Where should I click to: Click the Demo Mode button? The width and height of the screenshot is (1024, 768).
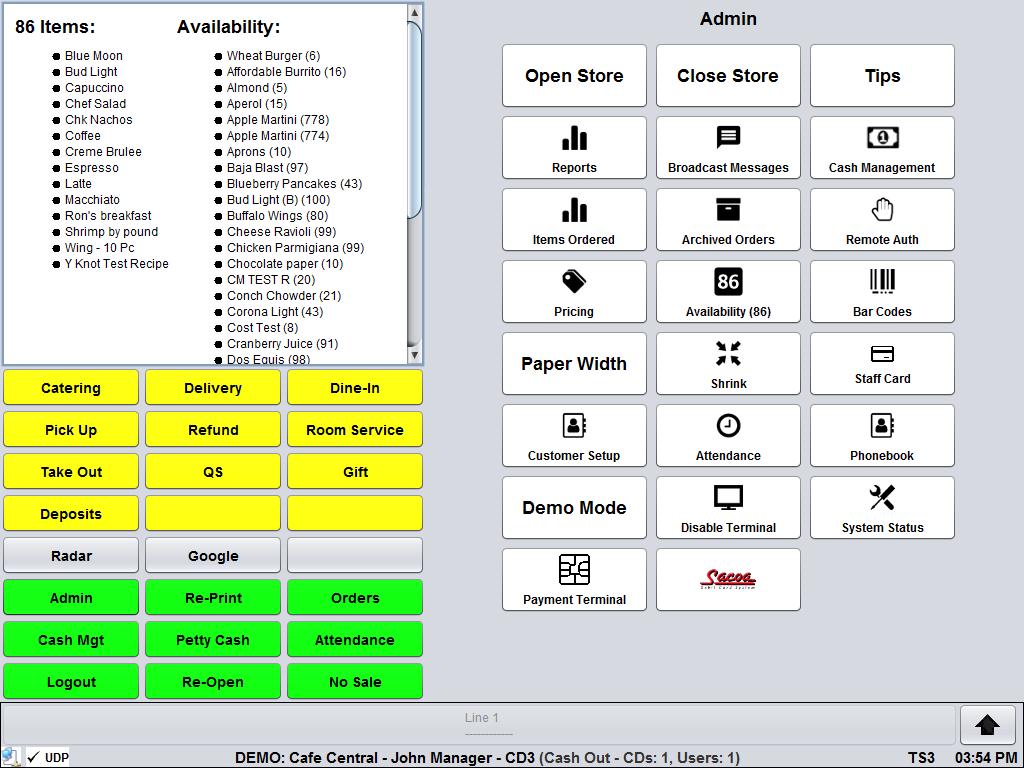574,507
